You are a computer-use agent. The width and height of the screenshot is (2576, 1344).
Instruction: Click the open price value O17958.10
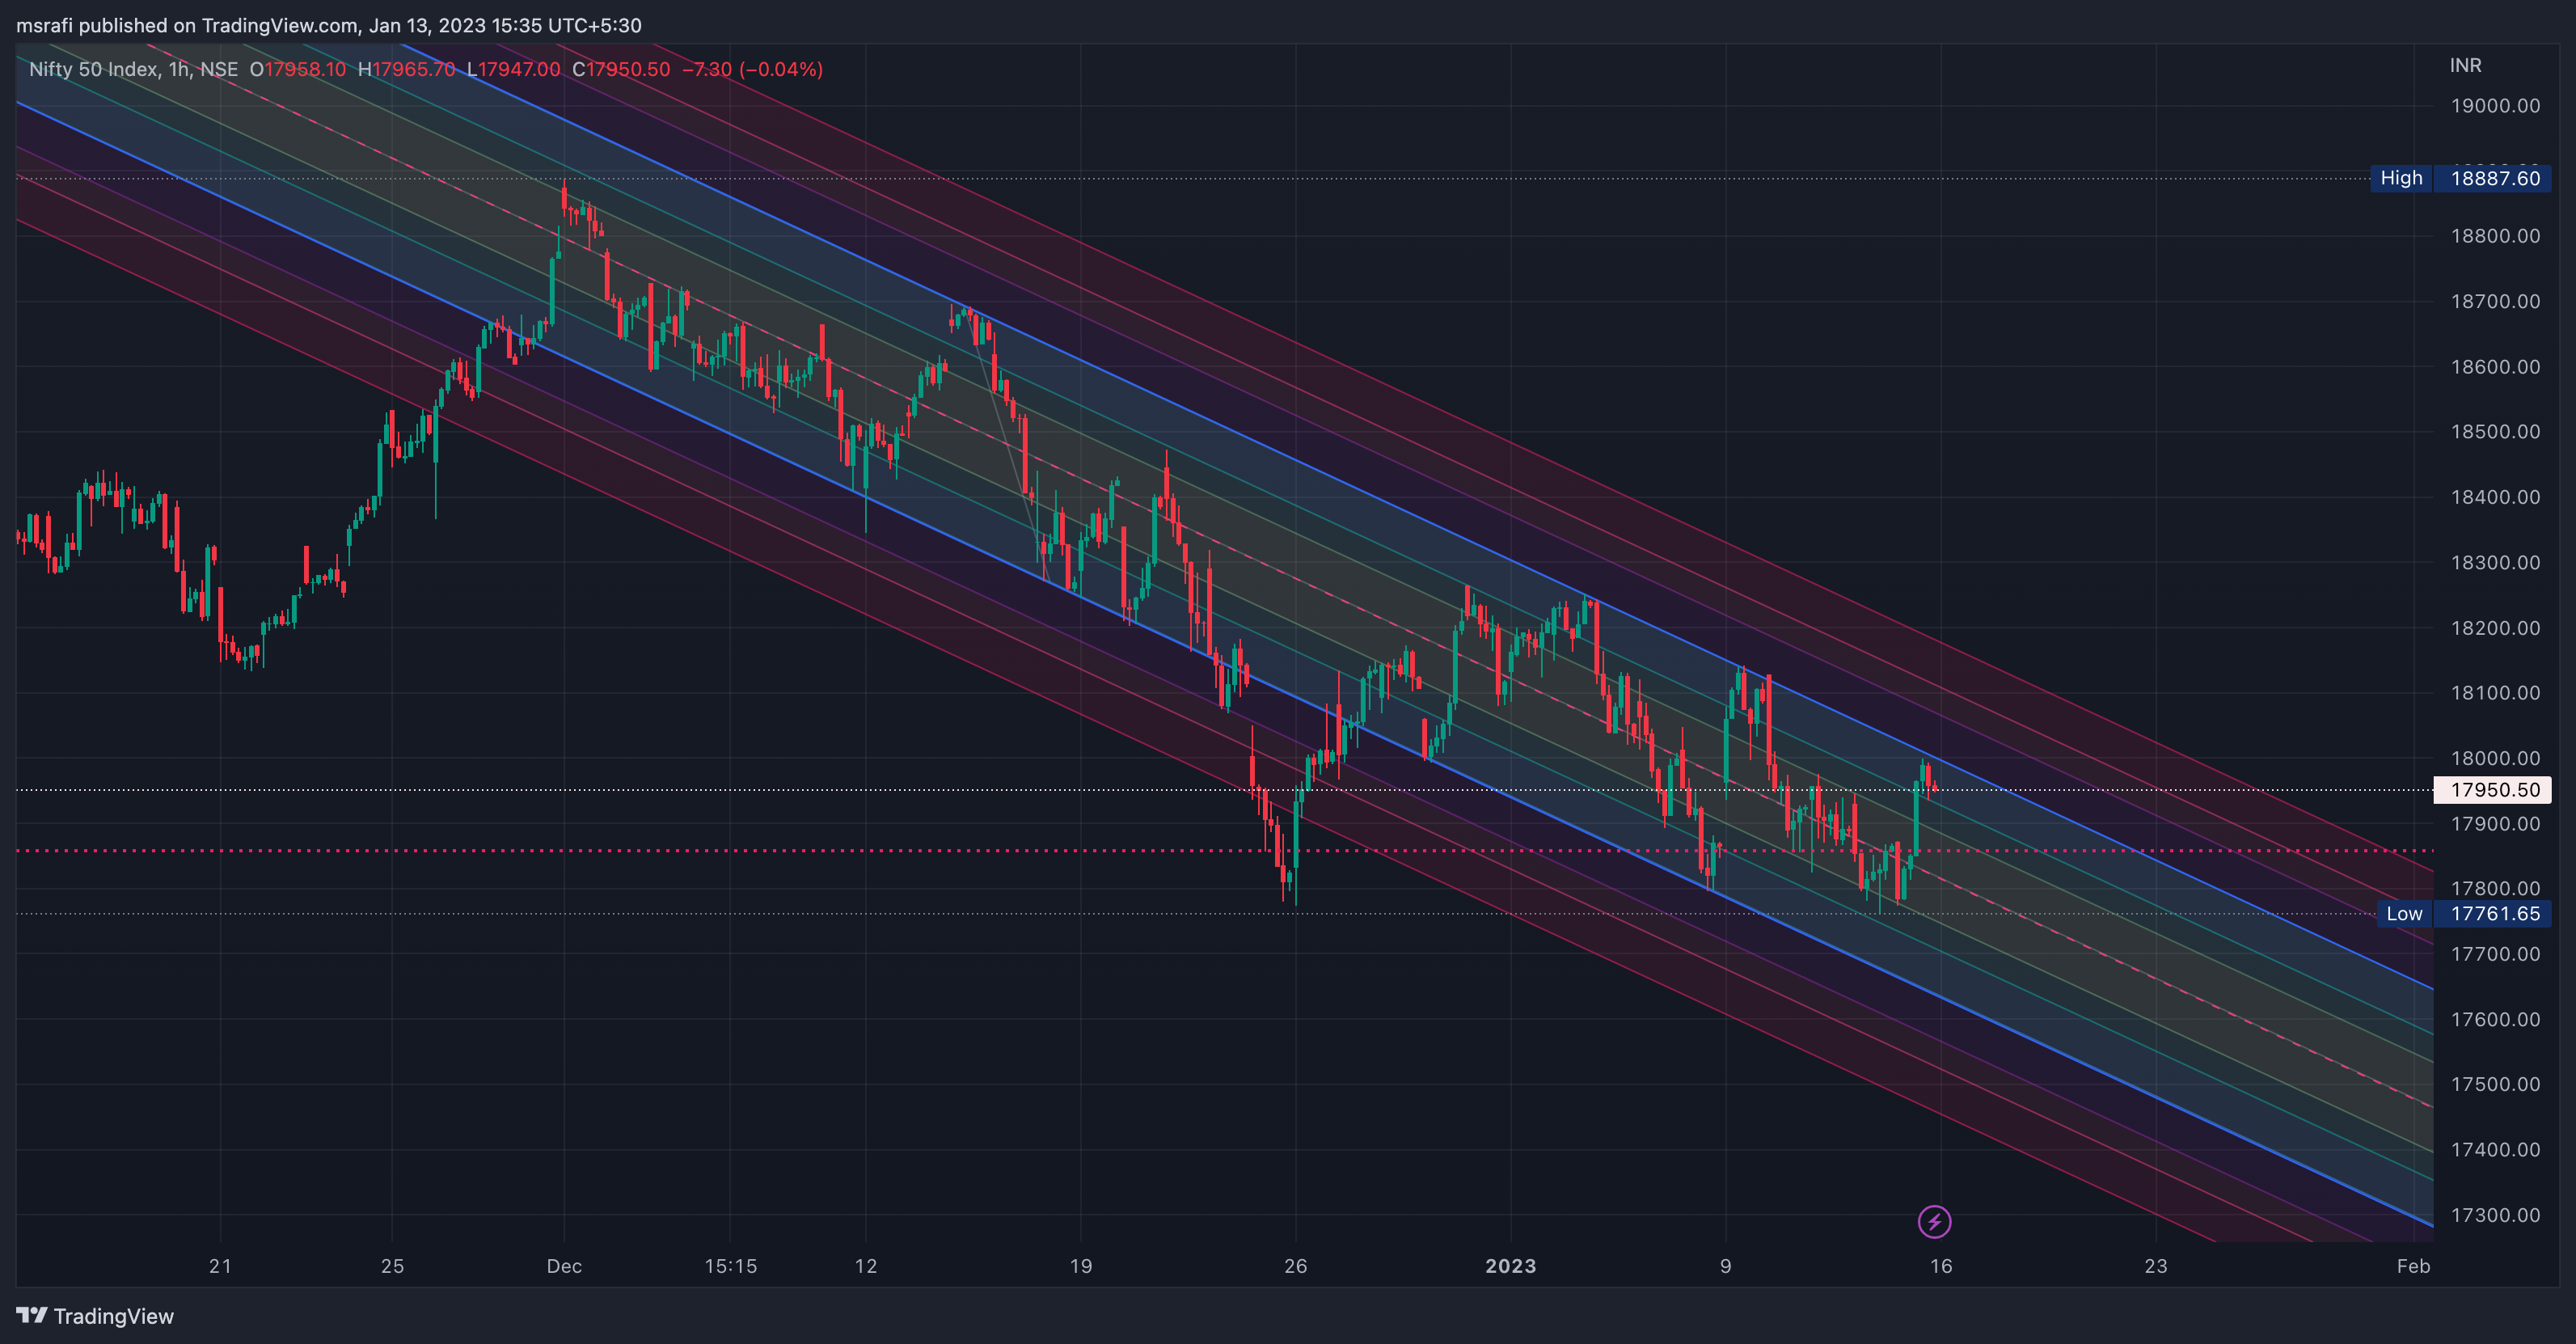click(x=298, y=69)
